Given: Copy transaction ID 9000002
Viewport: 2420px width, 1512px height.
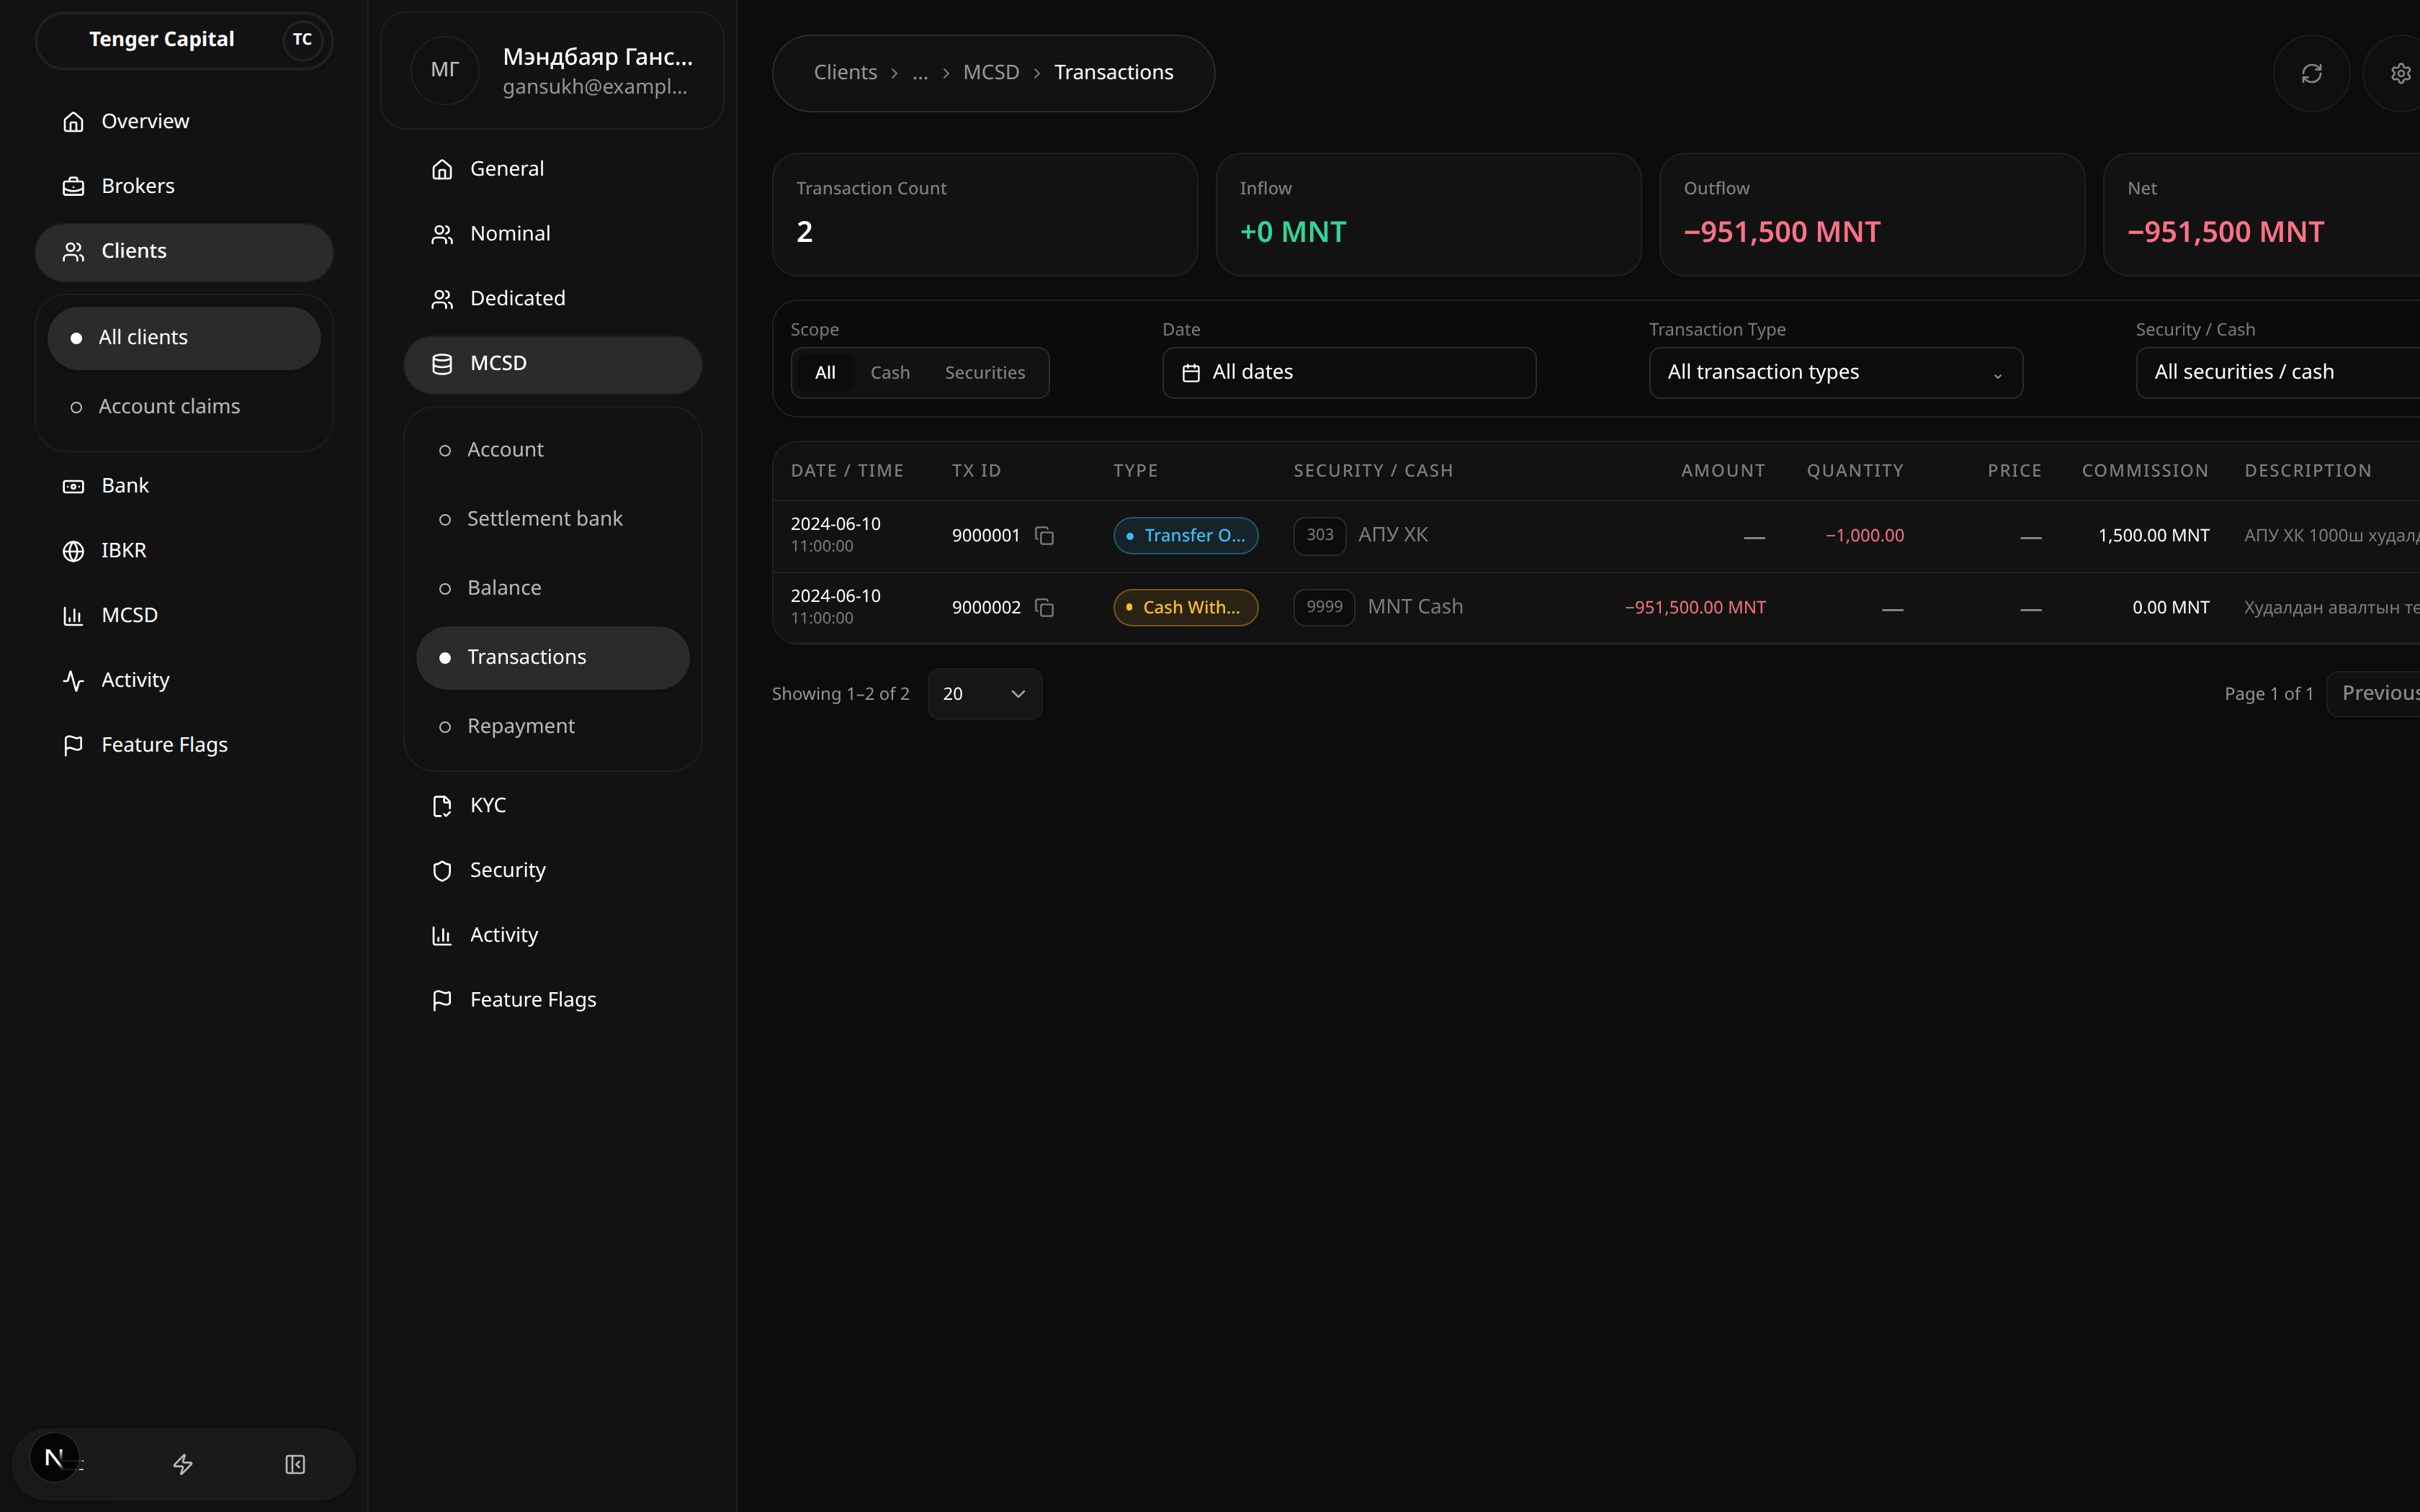Looking at the screenshot, I should click(x=1044, y=608).
